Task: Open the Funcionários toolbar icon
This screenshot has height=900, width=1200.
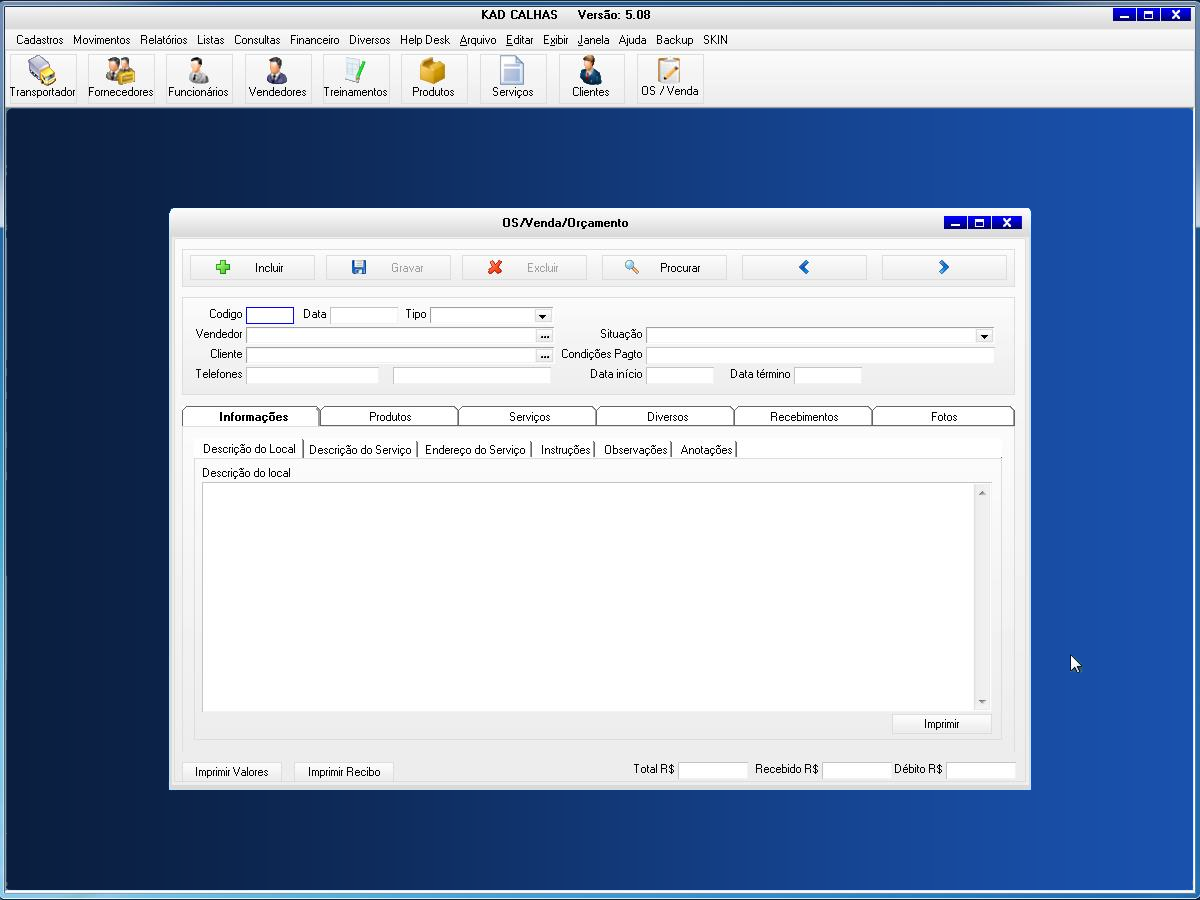Action: [198, 78]
